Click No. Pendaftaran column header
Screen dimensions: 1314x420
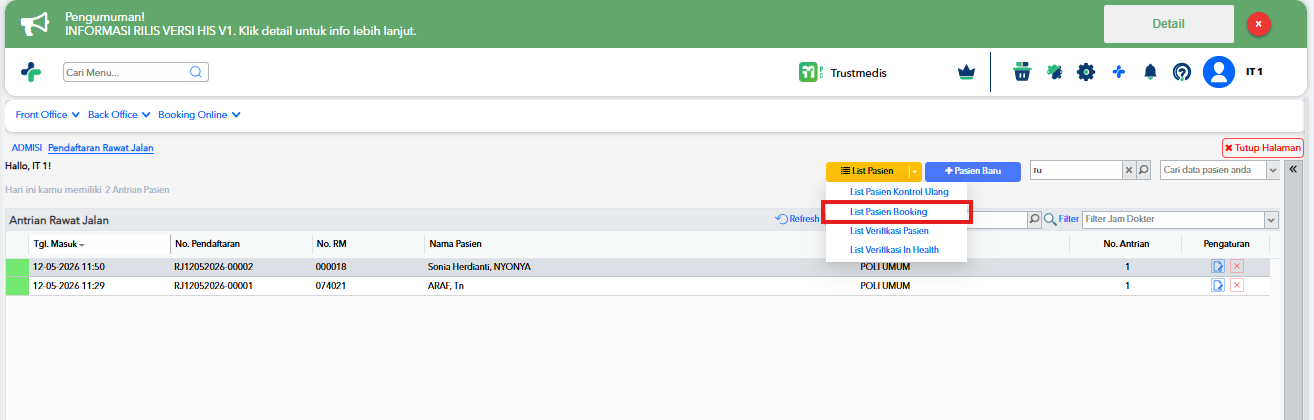(241, 244)
